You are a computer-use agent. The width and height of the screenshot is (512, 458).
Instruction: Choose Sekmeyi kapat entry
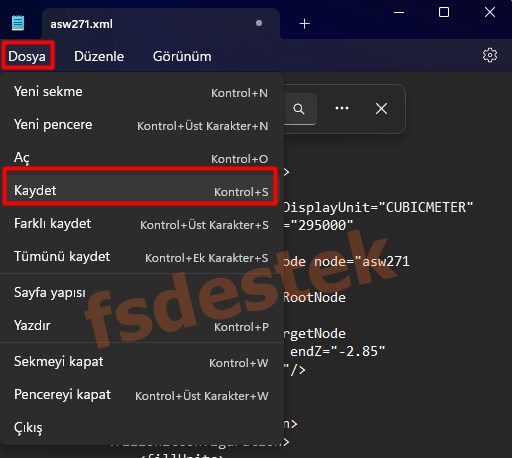[x=140, y=362]
